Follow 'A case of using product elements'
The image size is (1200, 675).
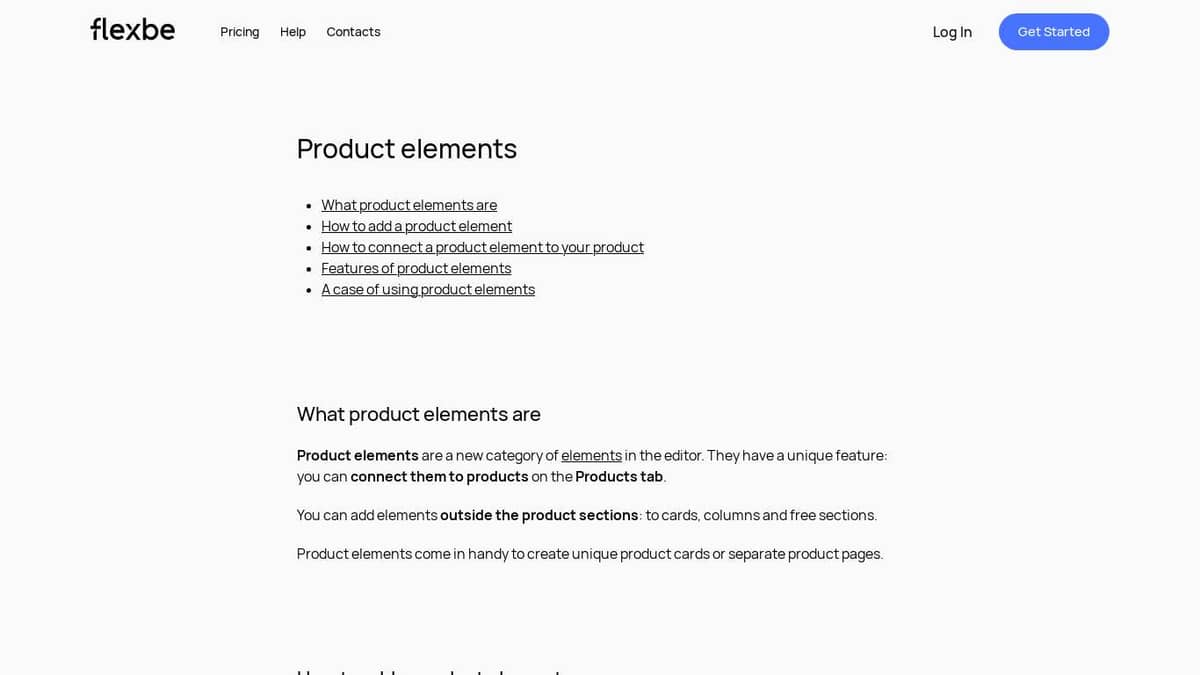point(428,289)
